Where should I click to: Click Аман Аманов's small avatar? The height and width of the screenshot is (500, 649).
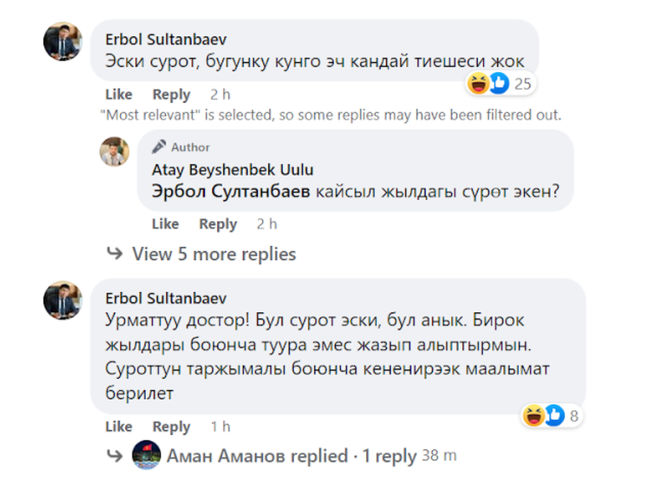click(x=145, y=456)
